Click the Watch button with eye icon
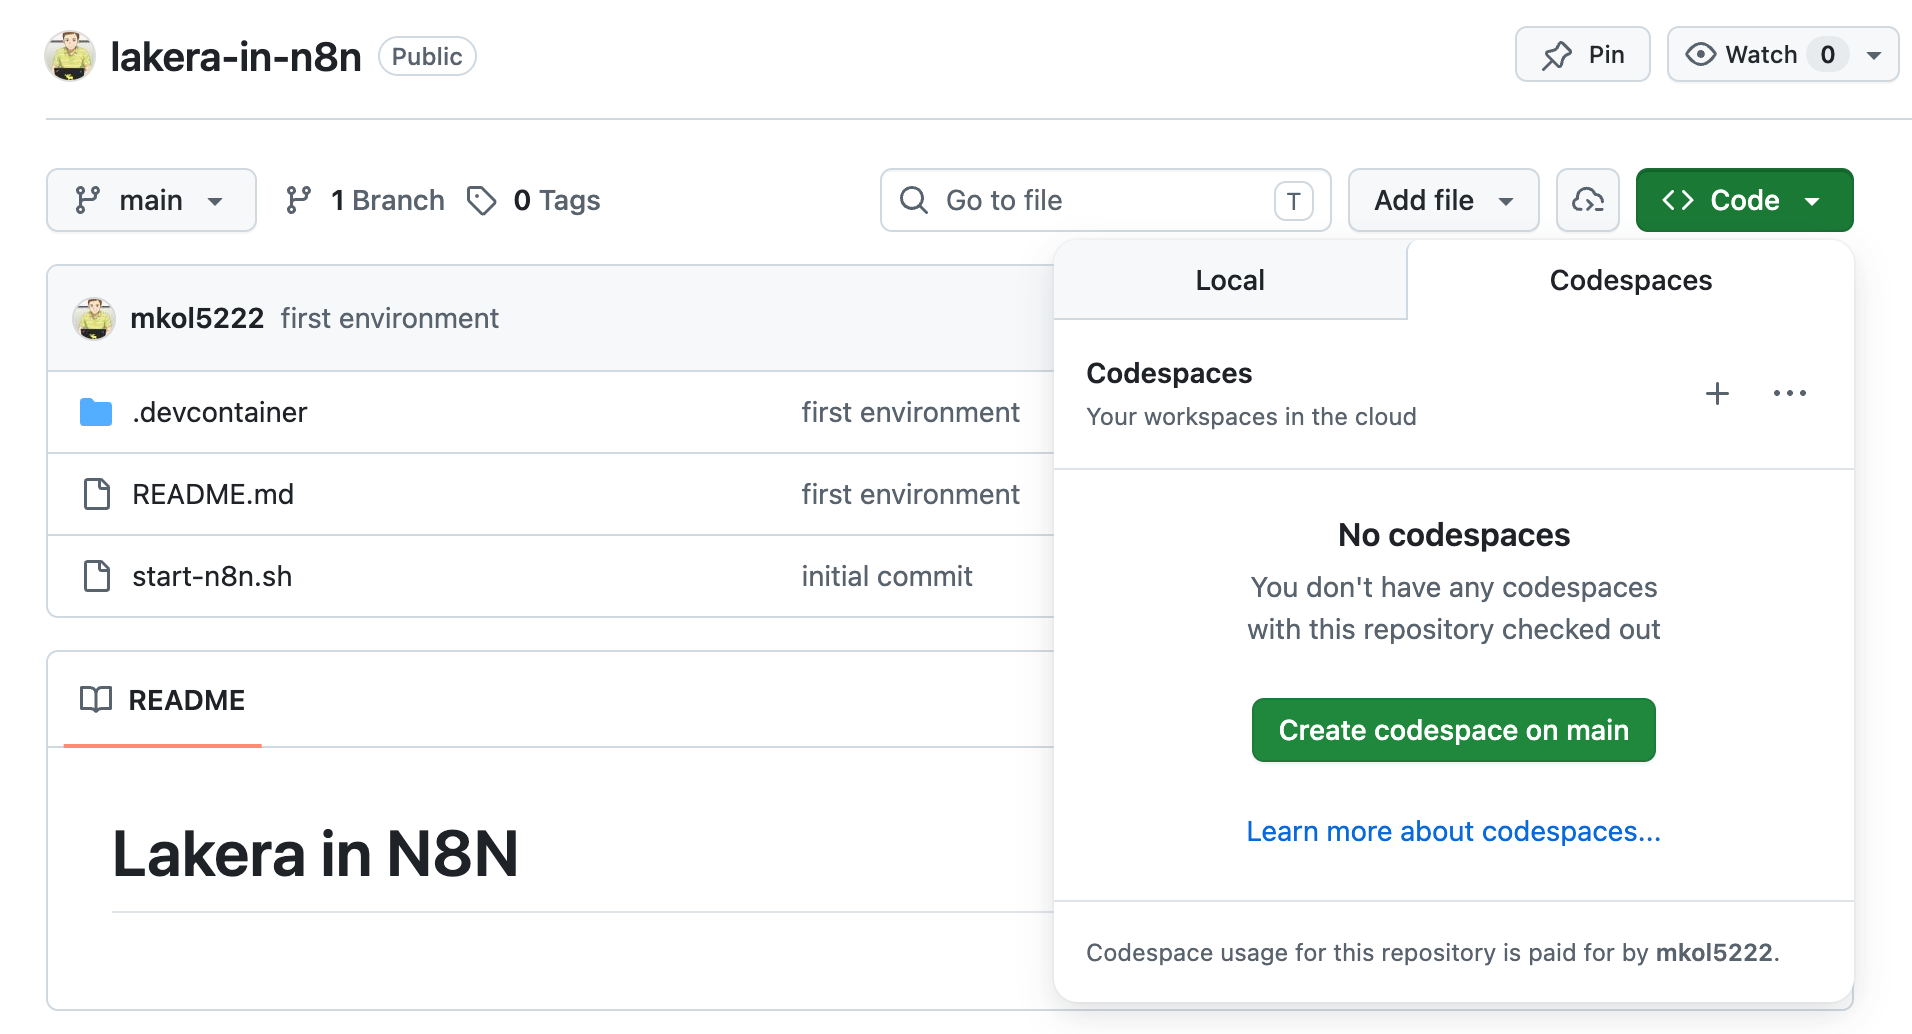 (1758, 54)
